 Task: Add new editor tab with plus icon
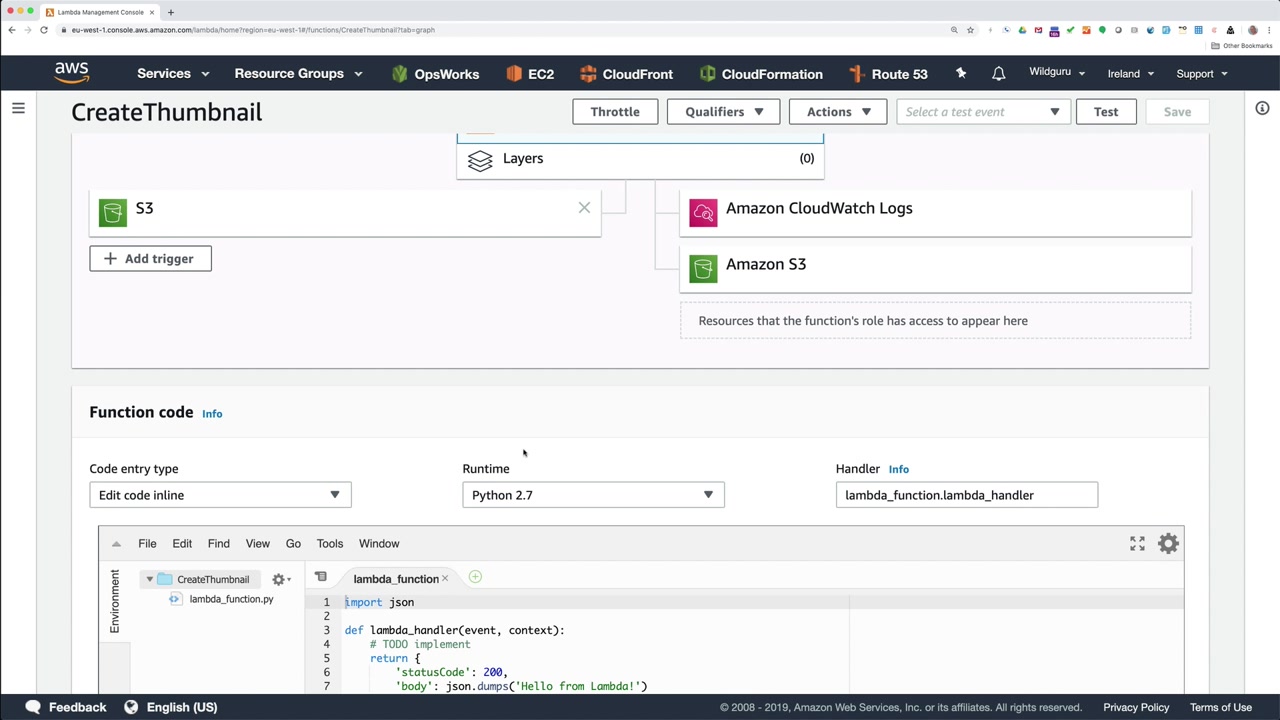(475, 577)
